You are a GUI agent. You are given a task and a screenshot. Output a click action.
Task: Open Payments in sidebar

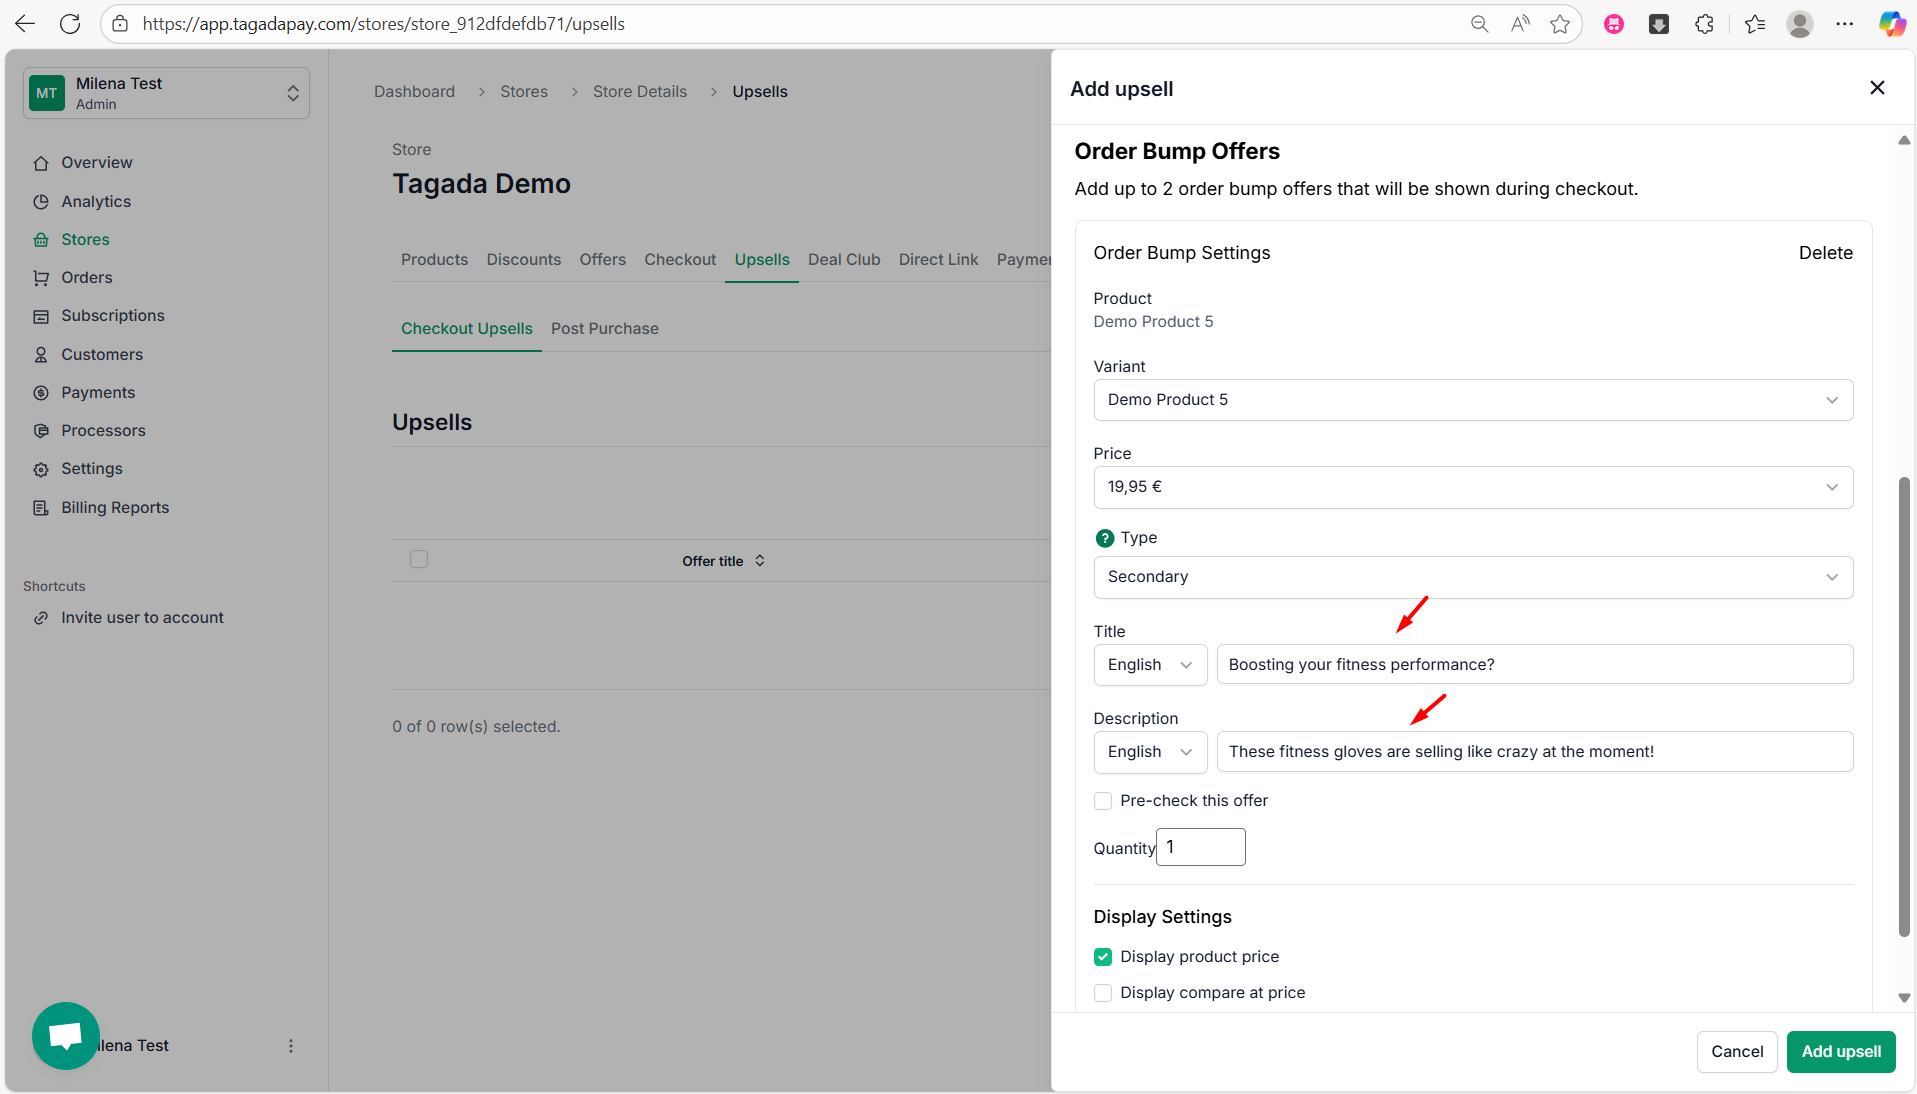(98, 393)
